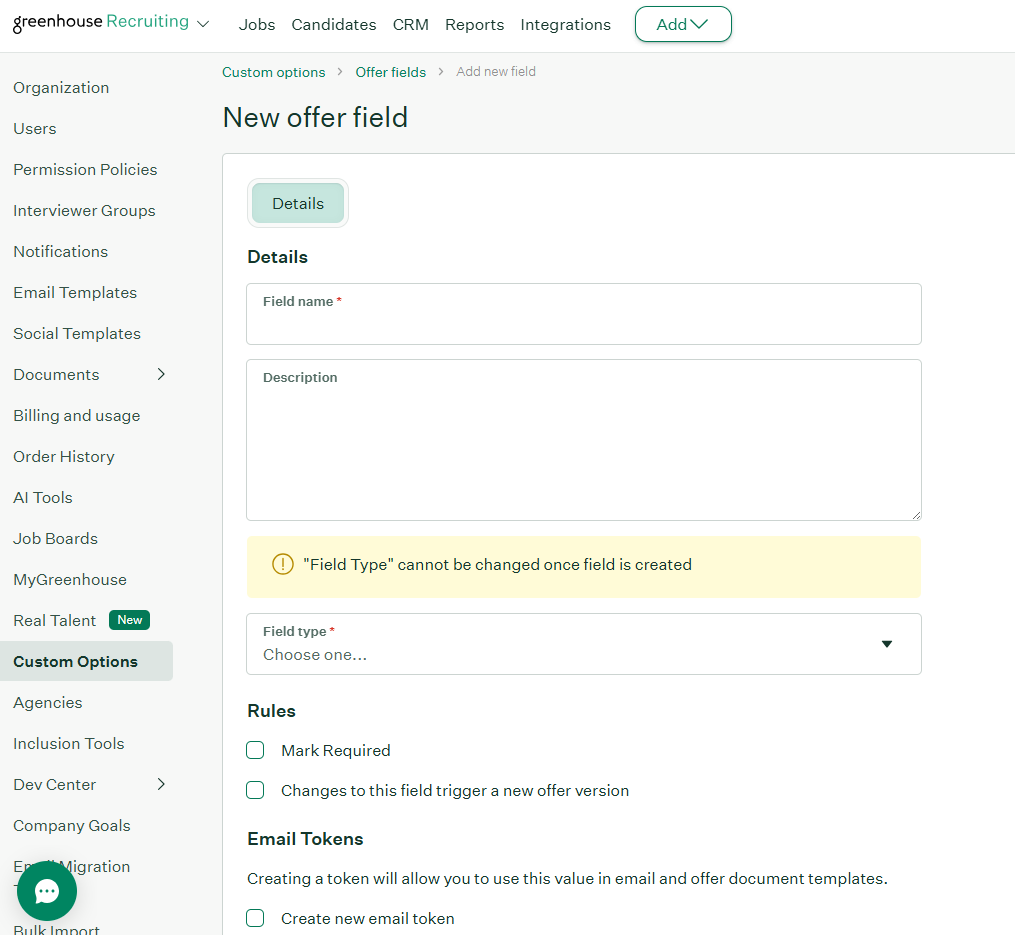This screenshot has height=935, width=1015.
Task: Open Company Goals page
Action: (x=72, y=826)
